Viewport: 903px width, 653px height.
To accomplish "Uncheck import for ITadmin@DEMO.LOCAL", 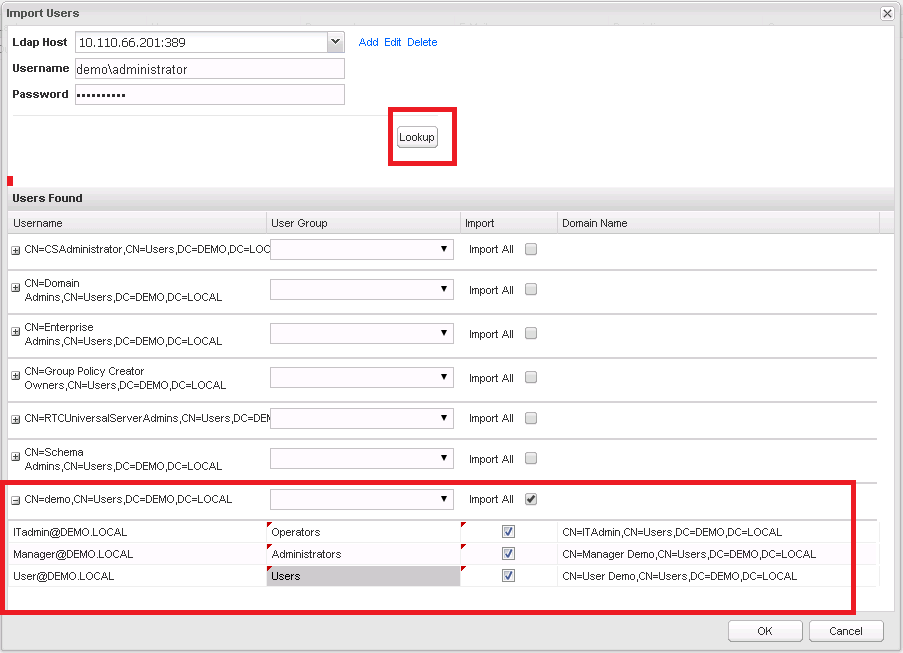I will pos(508,532).
